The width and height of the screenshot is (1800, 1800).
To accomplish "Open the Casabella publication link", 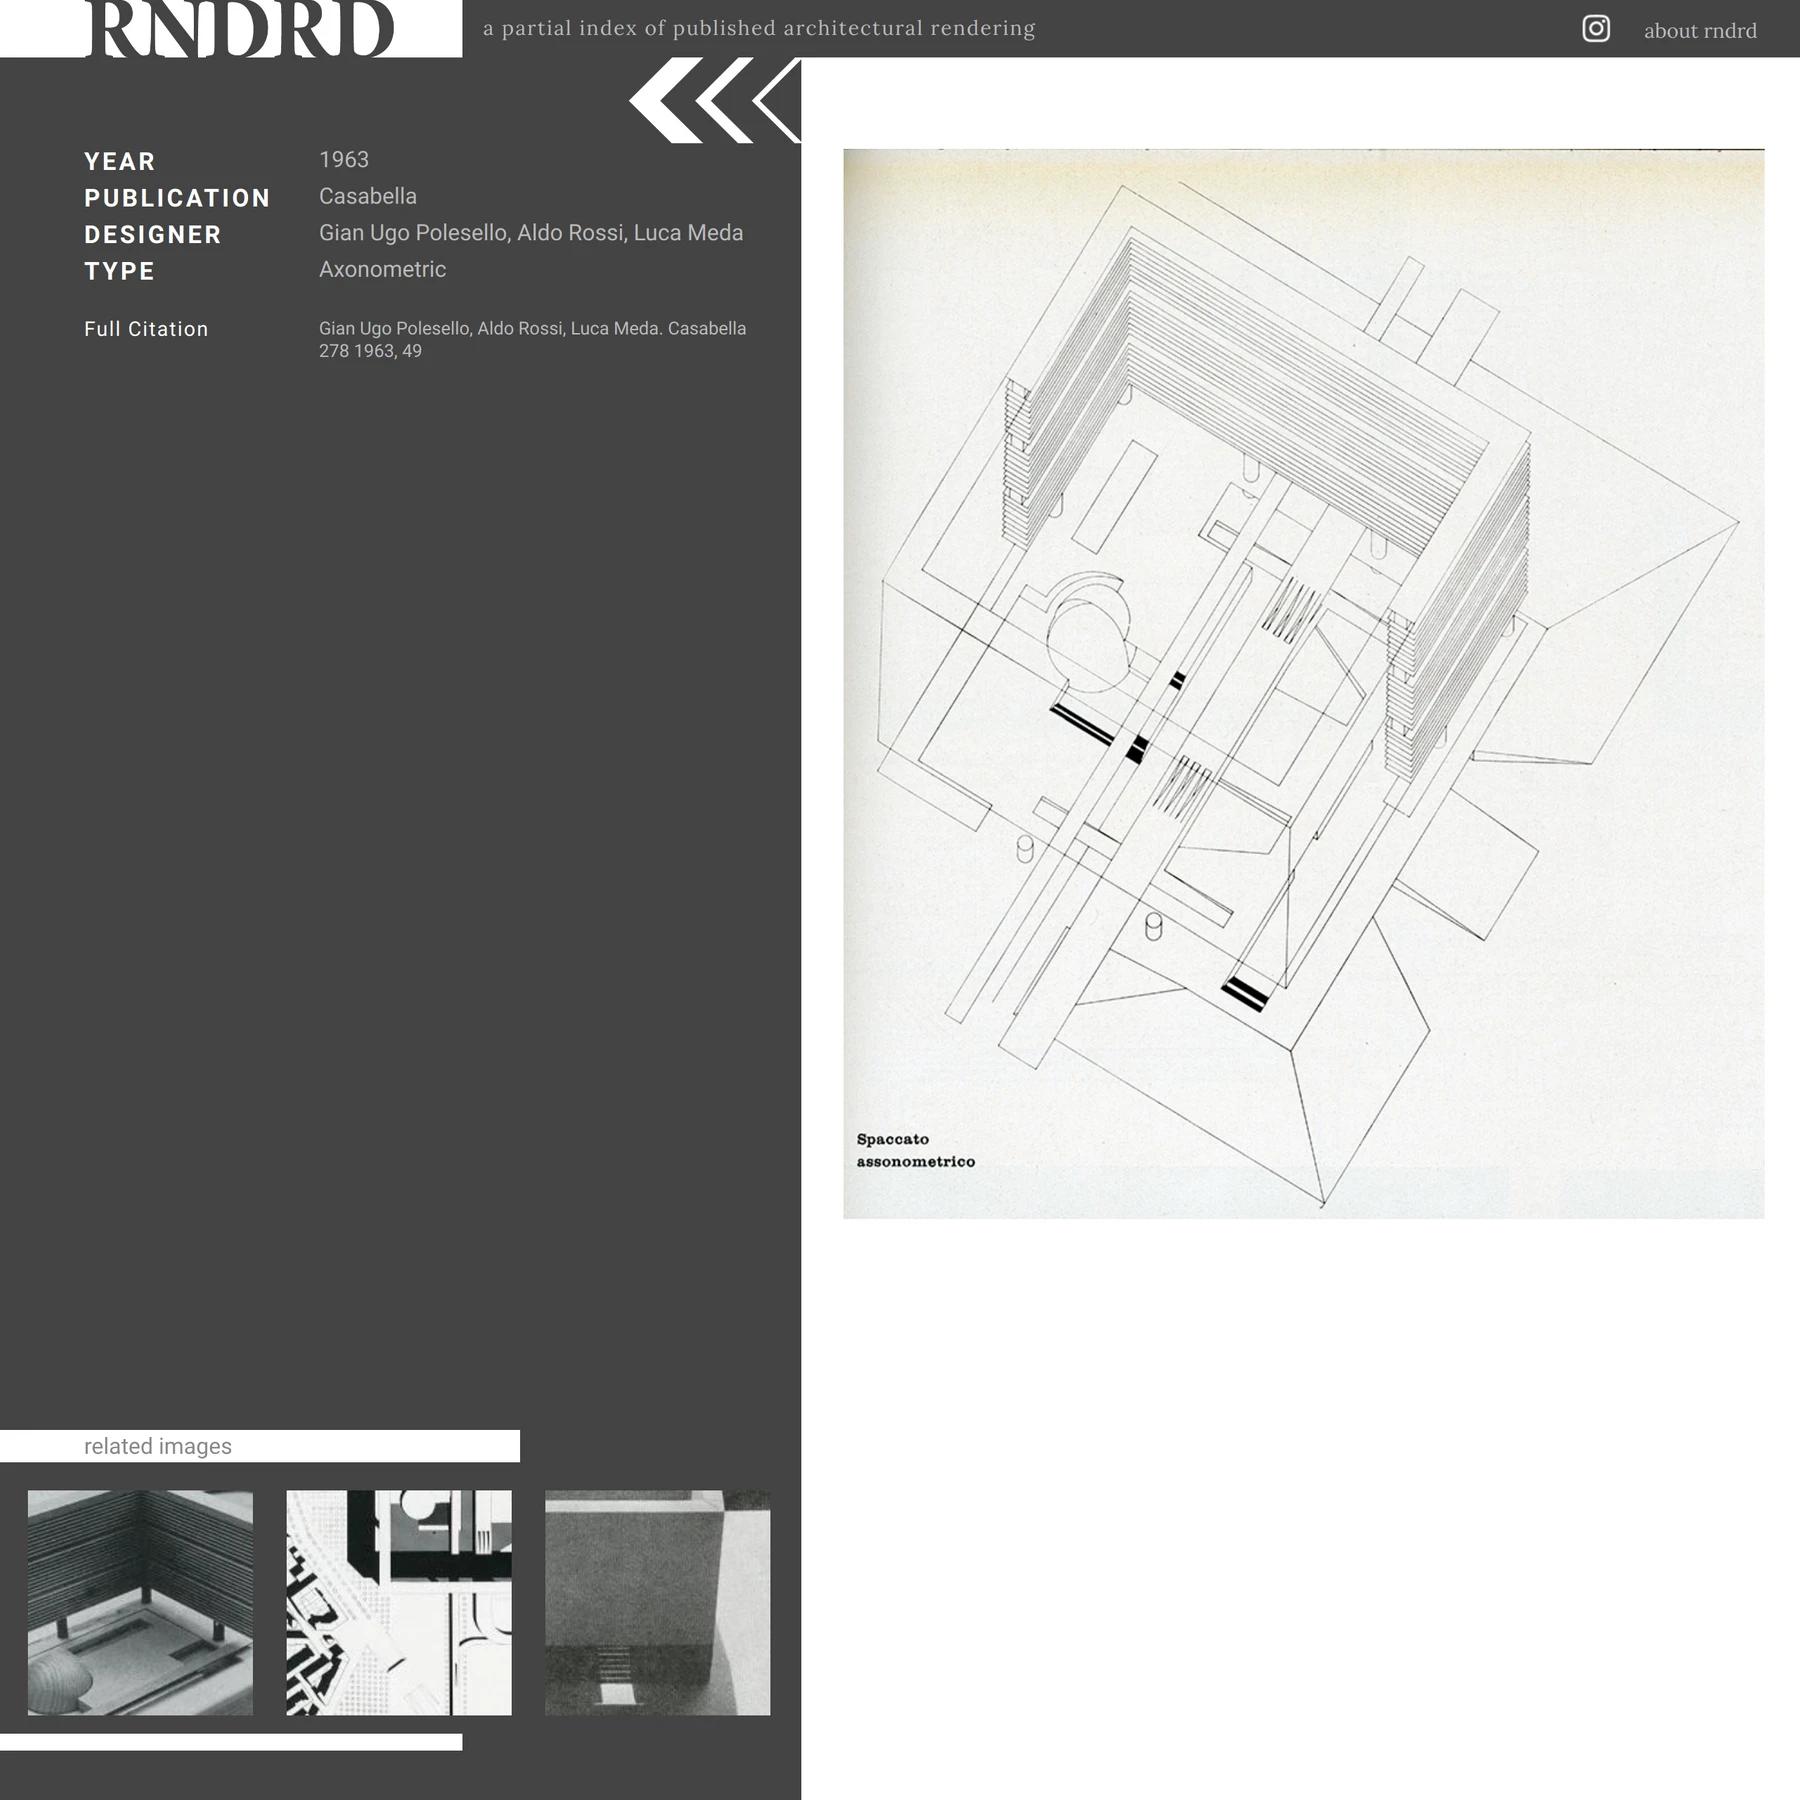I will coord(368,197).
